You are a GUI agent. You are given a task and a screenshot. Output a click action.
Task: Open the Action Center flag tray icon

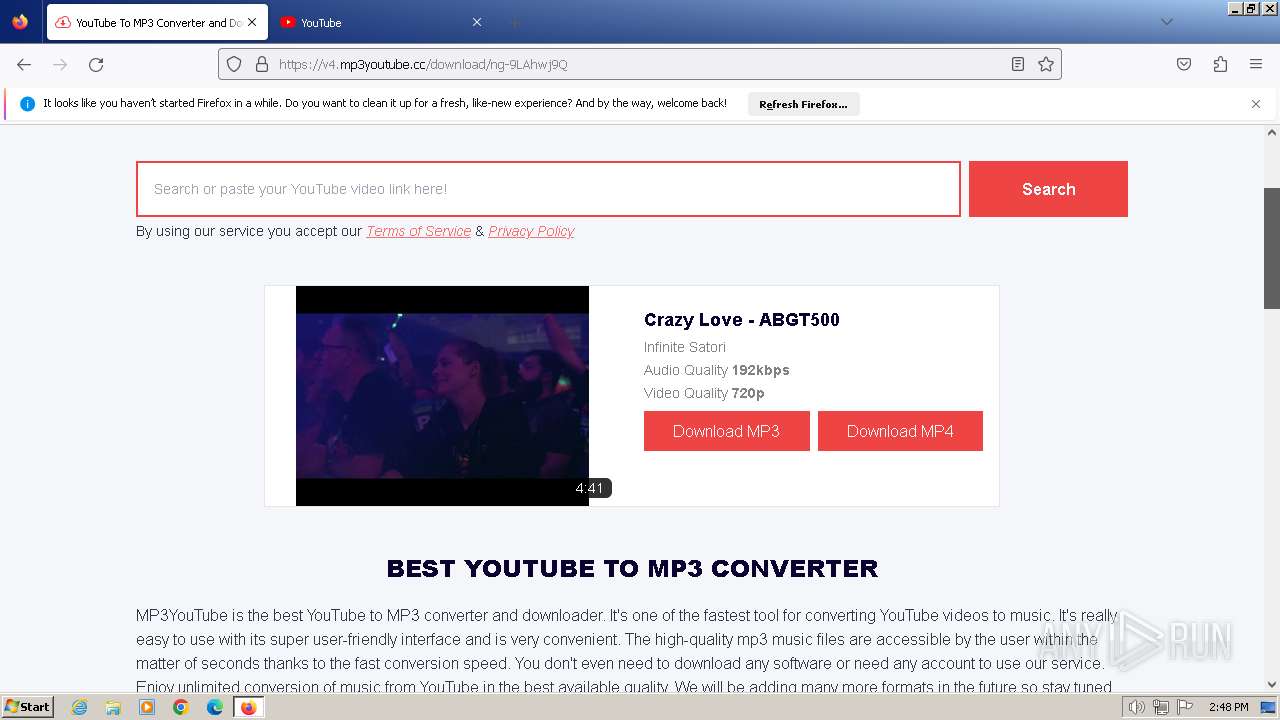pos(1184,707)
